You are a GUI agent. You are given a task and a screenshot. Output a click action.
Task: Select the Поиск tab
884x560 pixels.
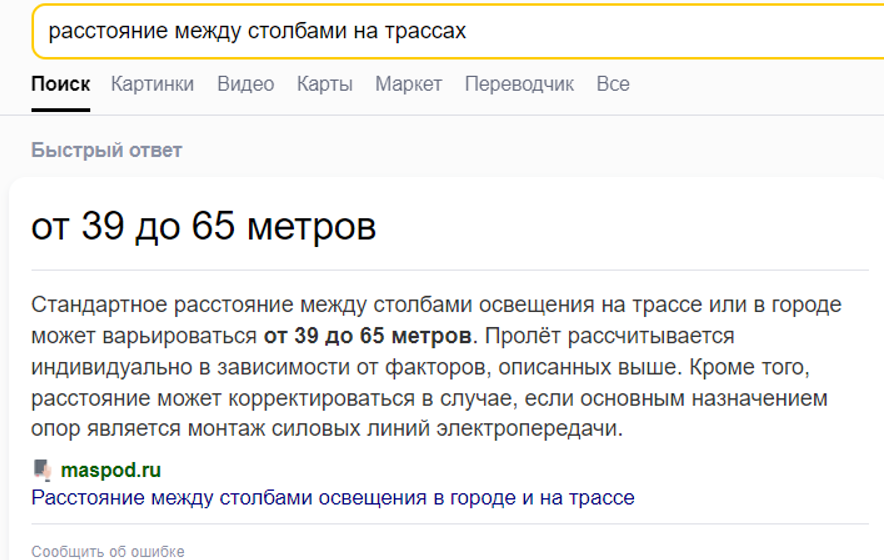pyautogui.click(x=60, y=84)
